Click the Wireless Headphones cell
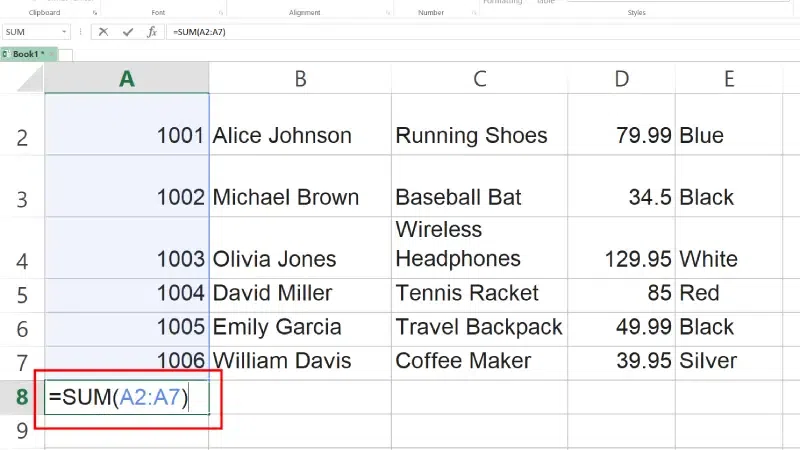The image size is (800, 450). point(479,245)
